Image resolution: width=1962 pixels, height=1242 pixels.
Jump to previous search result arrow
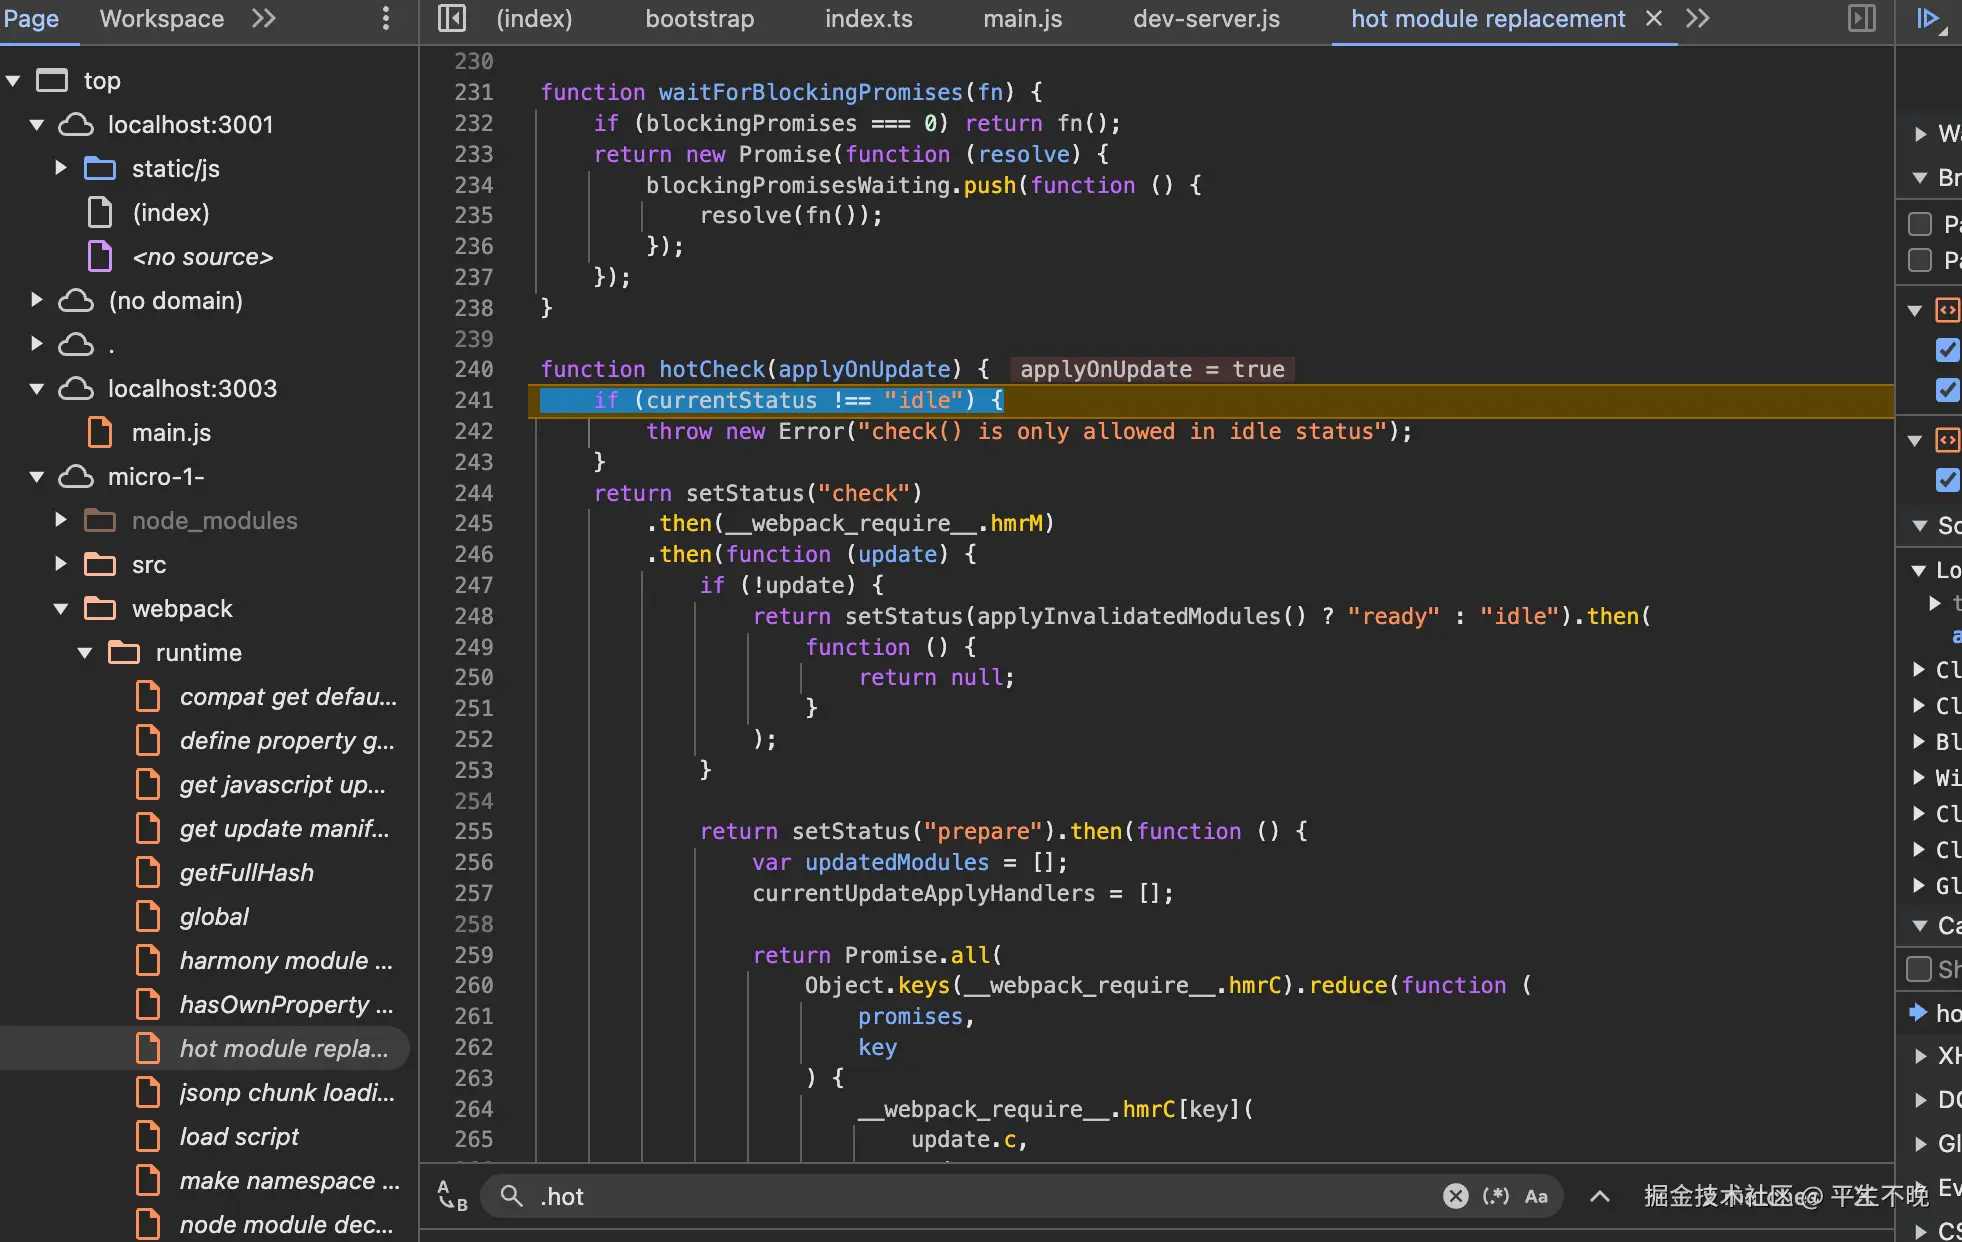(1600, 1196)
